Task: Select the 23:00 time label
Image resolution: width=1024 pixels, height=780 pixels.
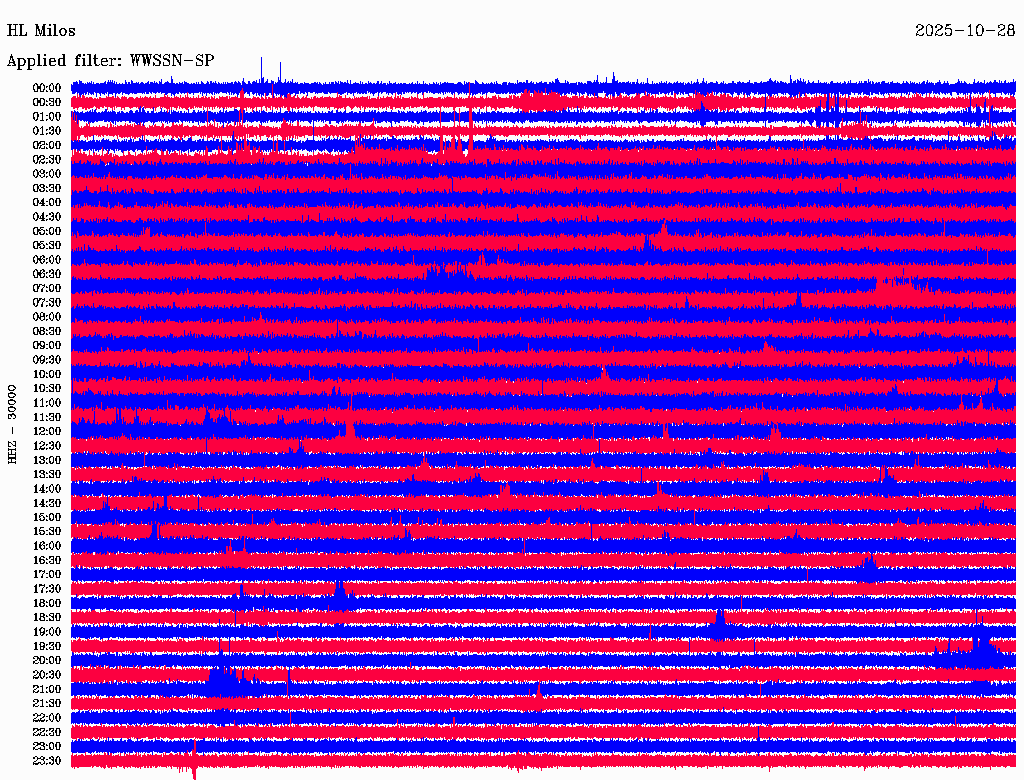Action: (47, 747)
